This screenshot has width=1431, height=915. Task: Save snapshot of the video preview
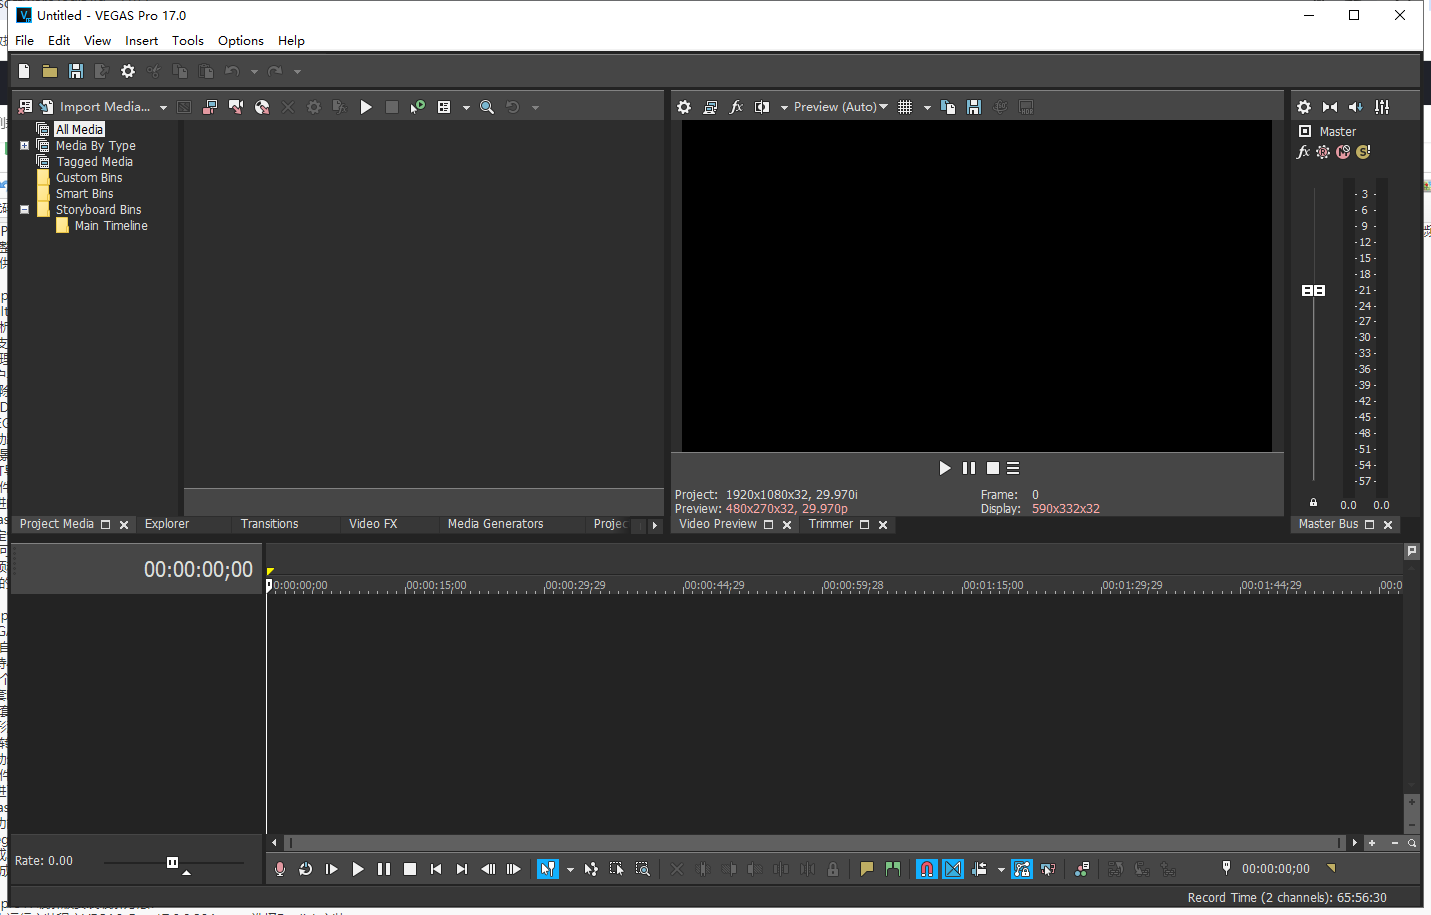[x=974, y=107]
